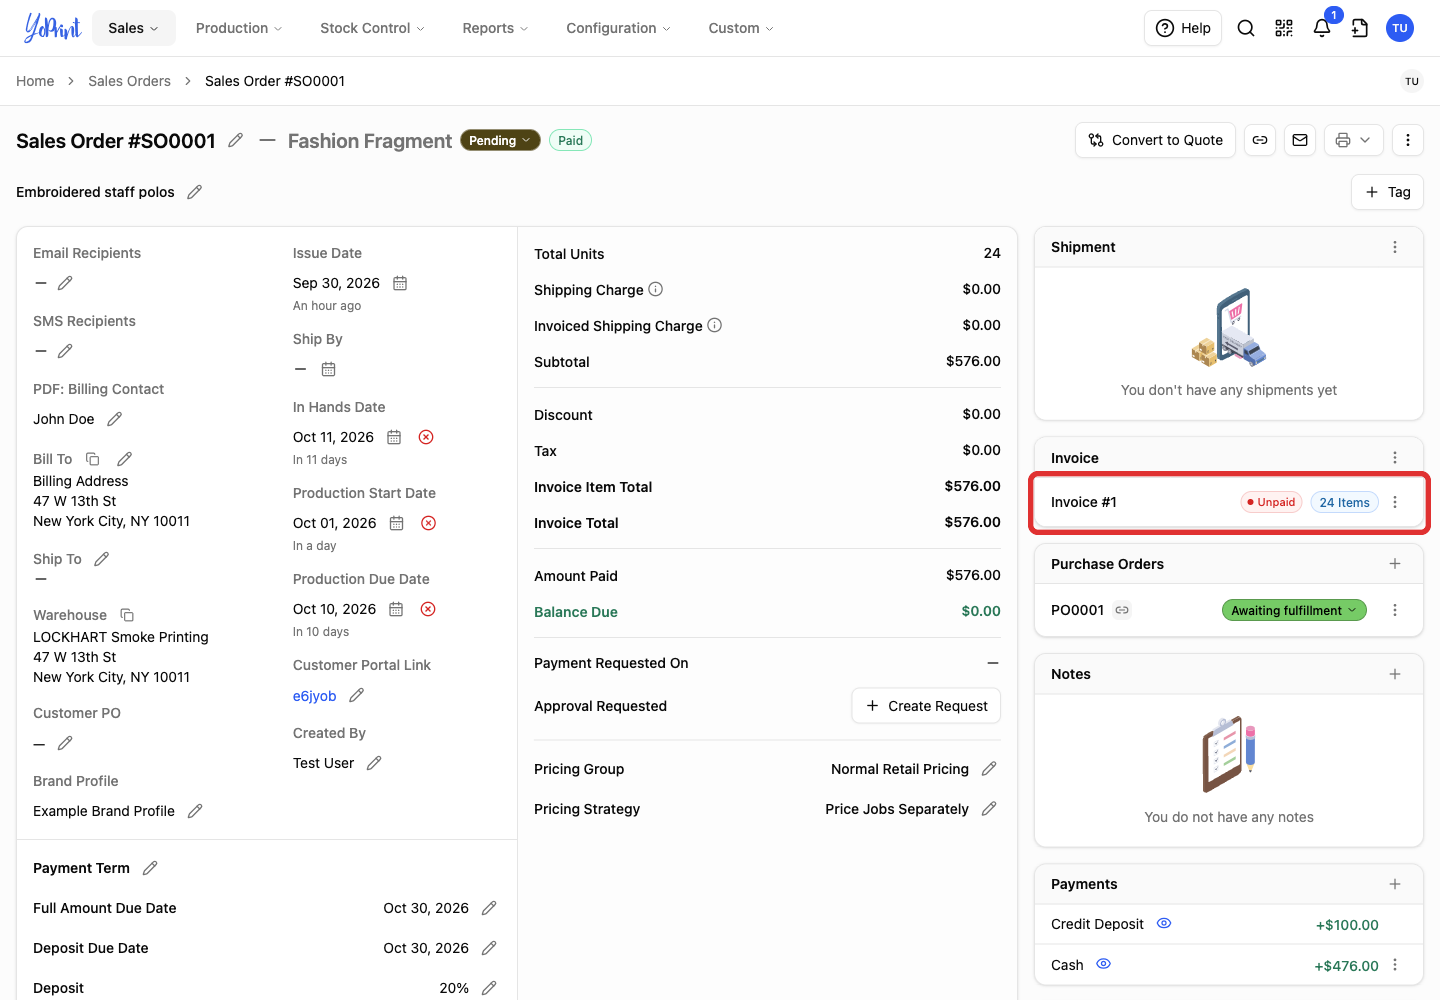Edit the Customer Portal Link
Image resolution: width=1440 pixels, height=1000 pixels.
pyautogui.click(x=357, y=695)
